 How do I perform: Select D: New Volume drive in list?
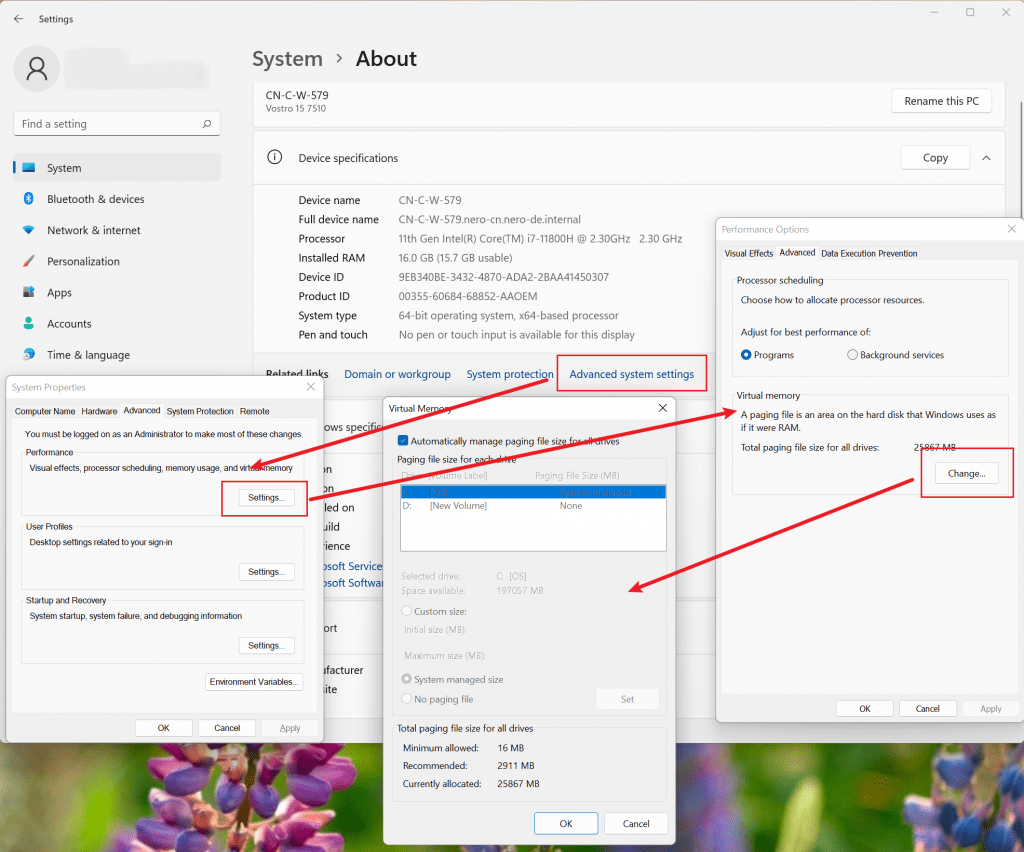[458, 506]
